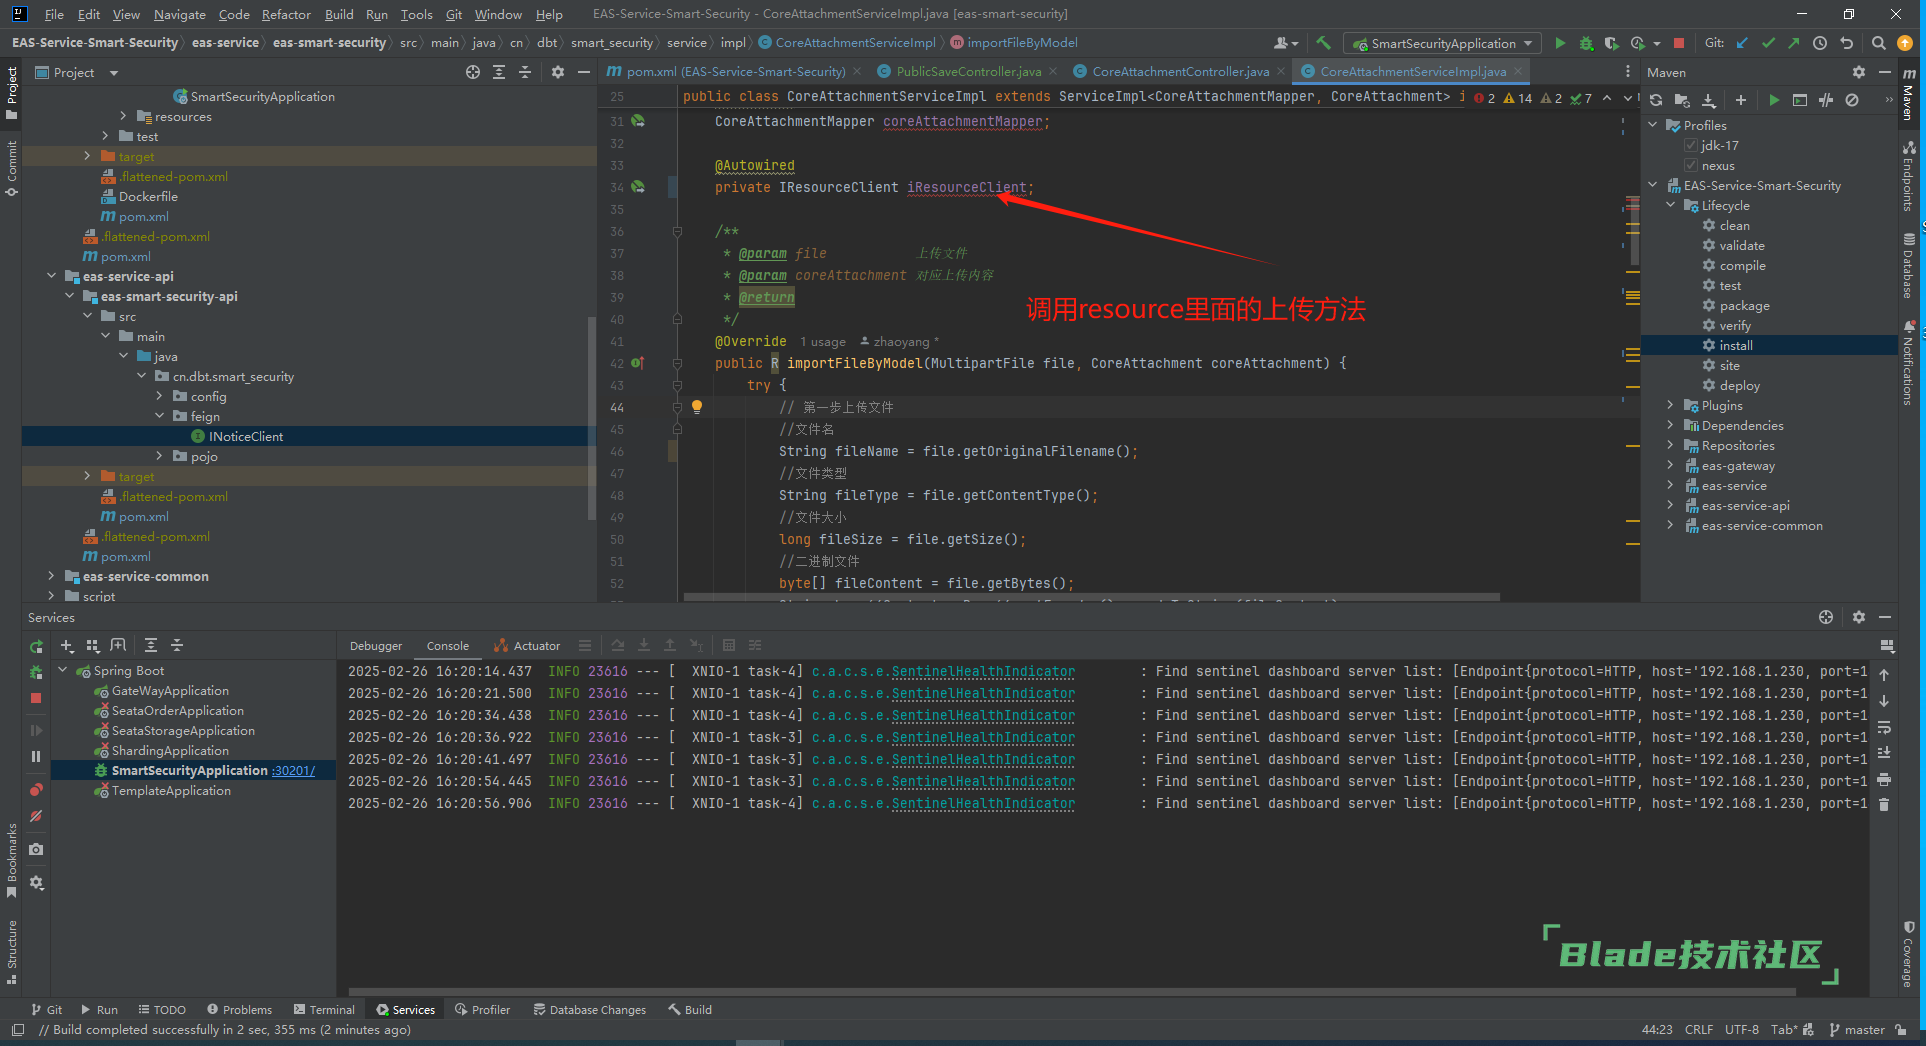Expand the Plugins node in Maven

pyautogui.click(x=1671, y=406)
